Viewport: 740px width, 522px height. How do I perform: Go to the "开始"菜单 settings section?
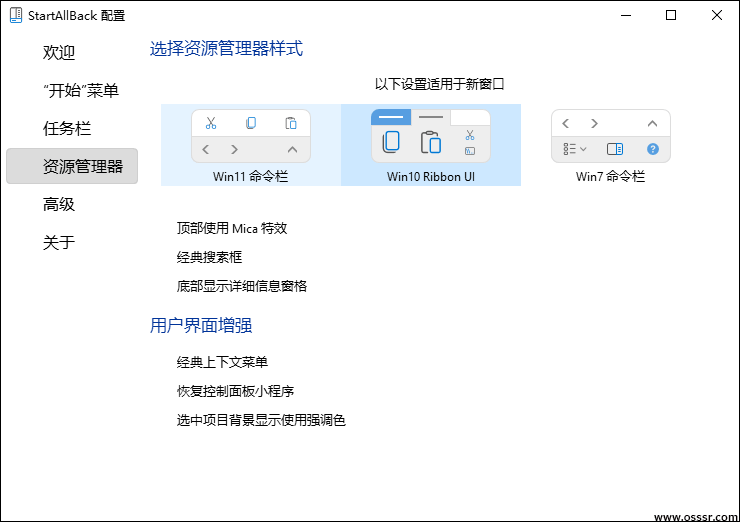(81, 90)
